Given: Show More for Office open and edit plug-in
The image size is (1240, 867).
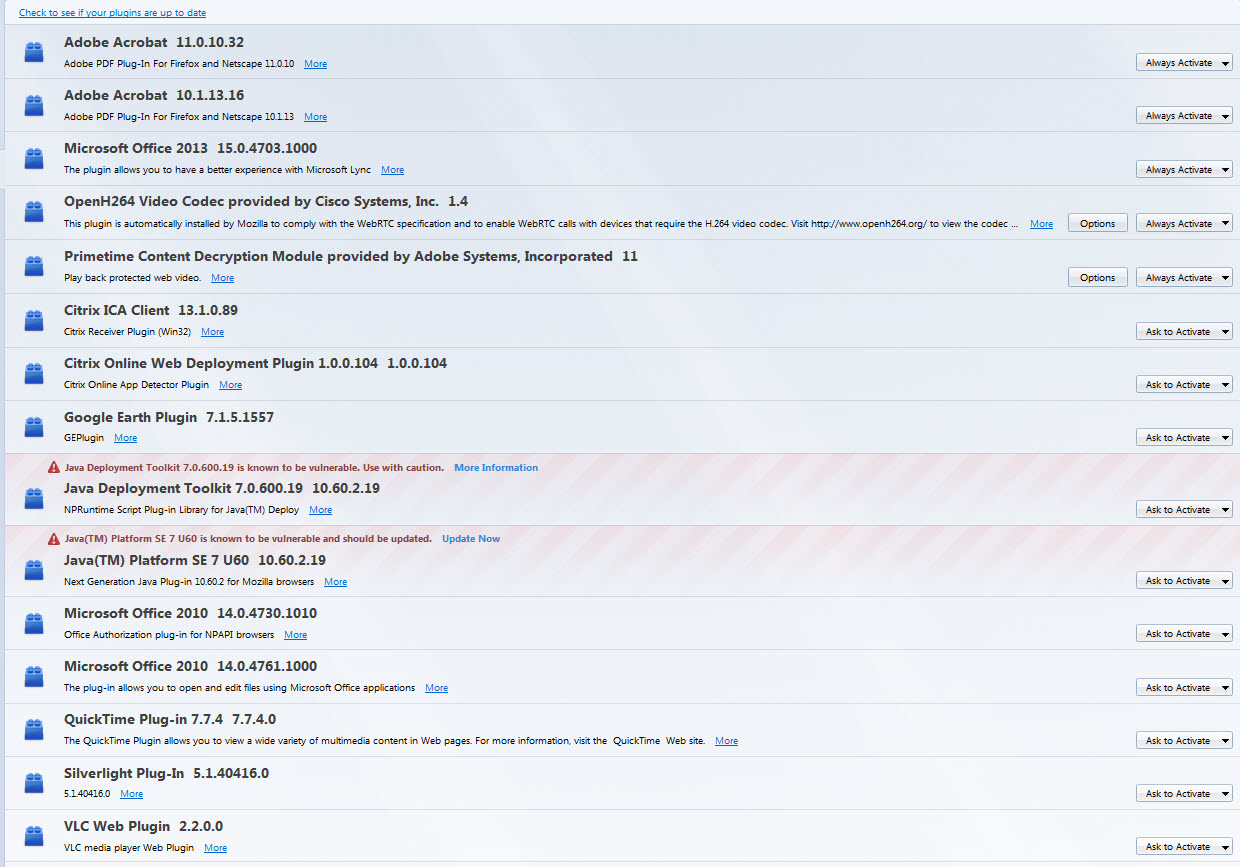Looking at the screenshot, I should pos(436,688).
